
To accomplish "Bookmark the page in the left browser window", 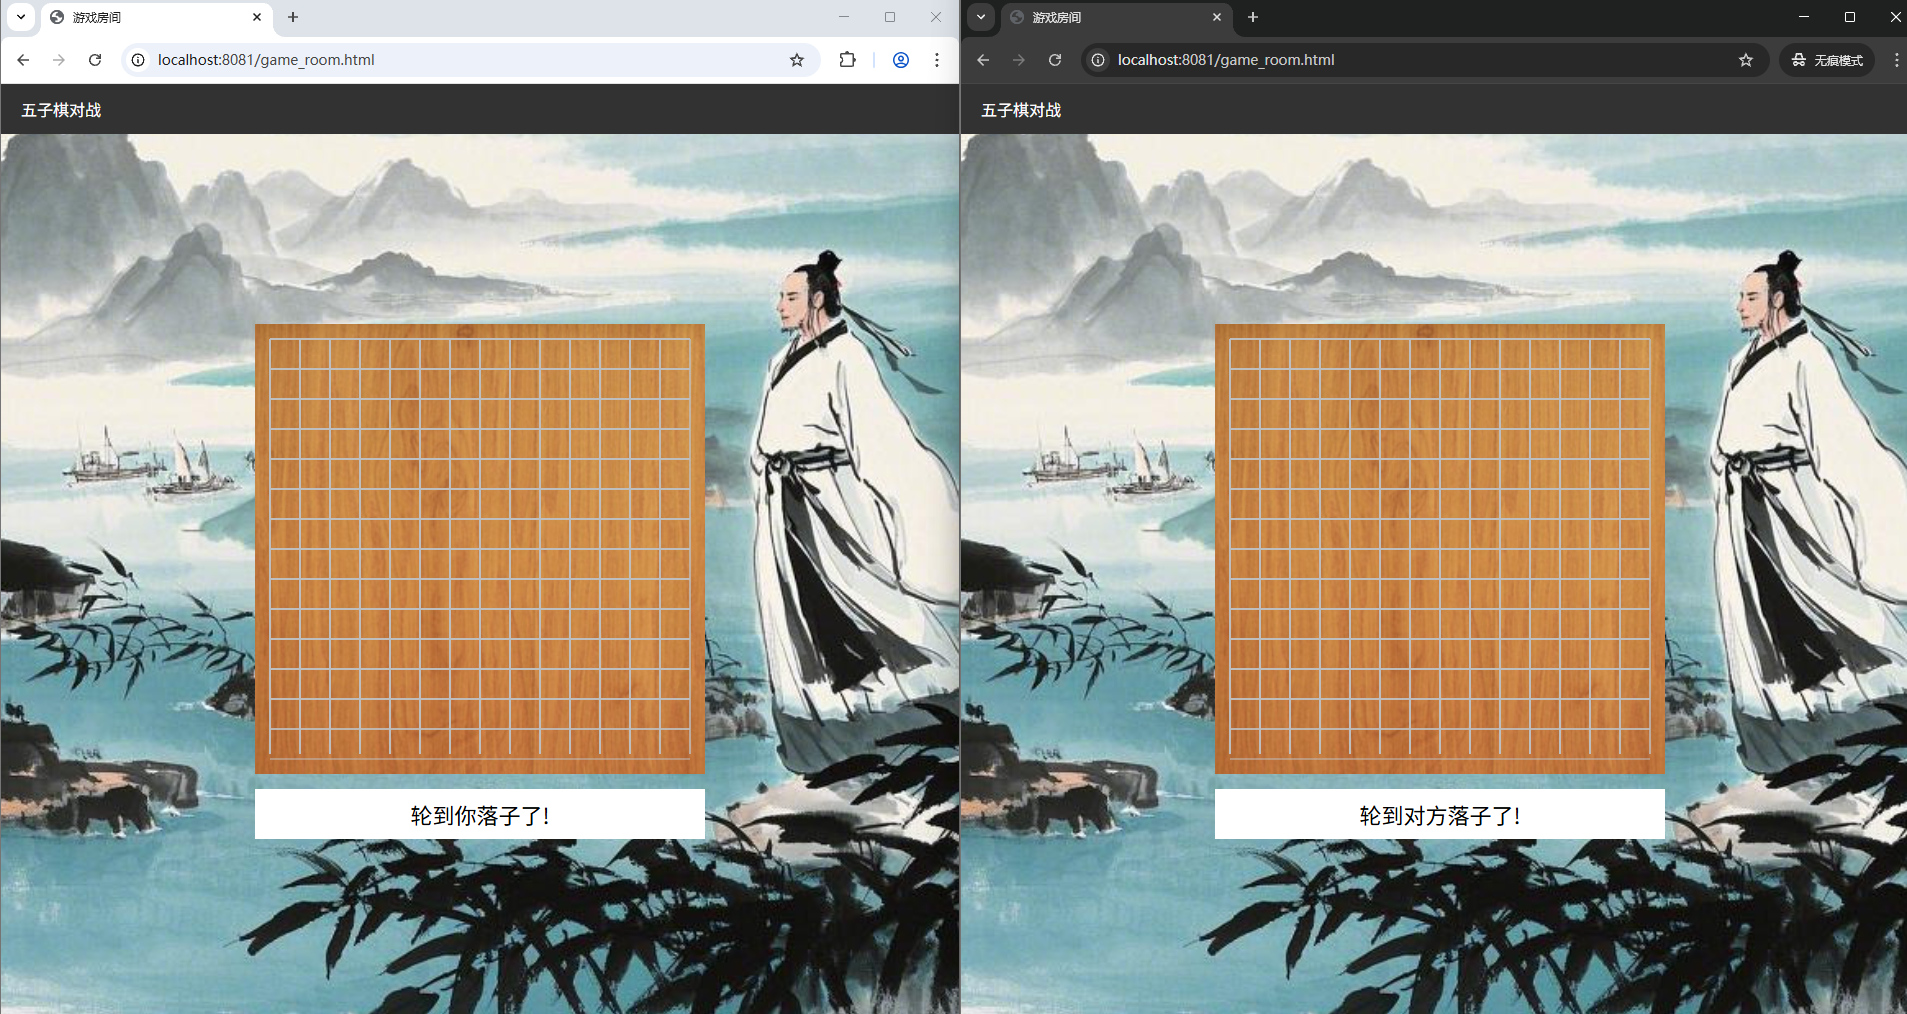I will 797,60.
